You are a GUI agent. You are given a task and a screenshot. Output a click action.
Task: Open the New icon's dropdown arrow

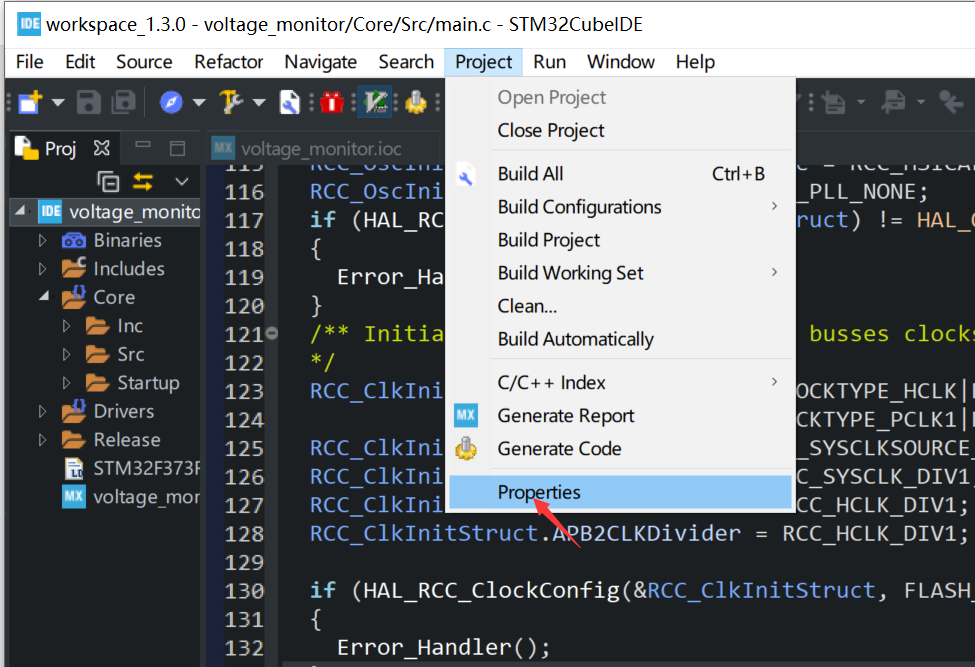[57, 101]
